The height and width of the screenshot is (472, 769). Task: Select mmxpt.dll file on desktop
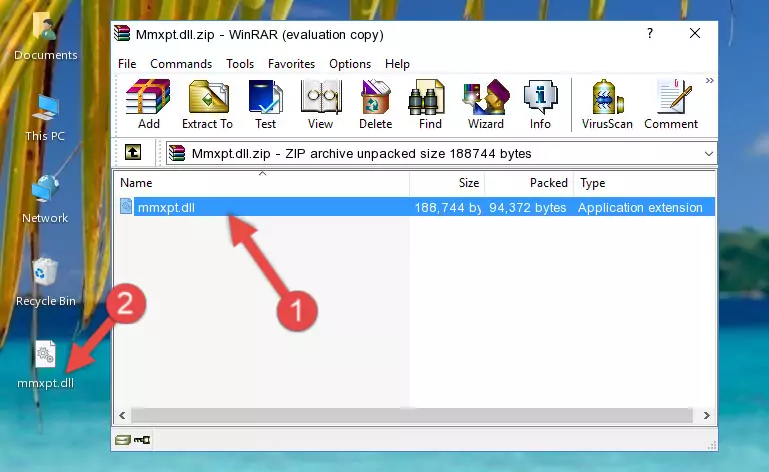coord(46,365)
